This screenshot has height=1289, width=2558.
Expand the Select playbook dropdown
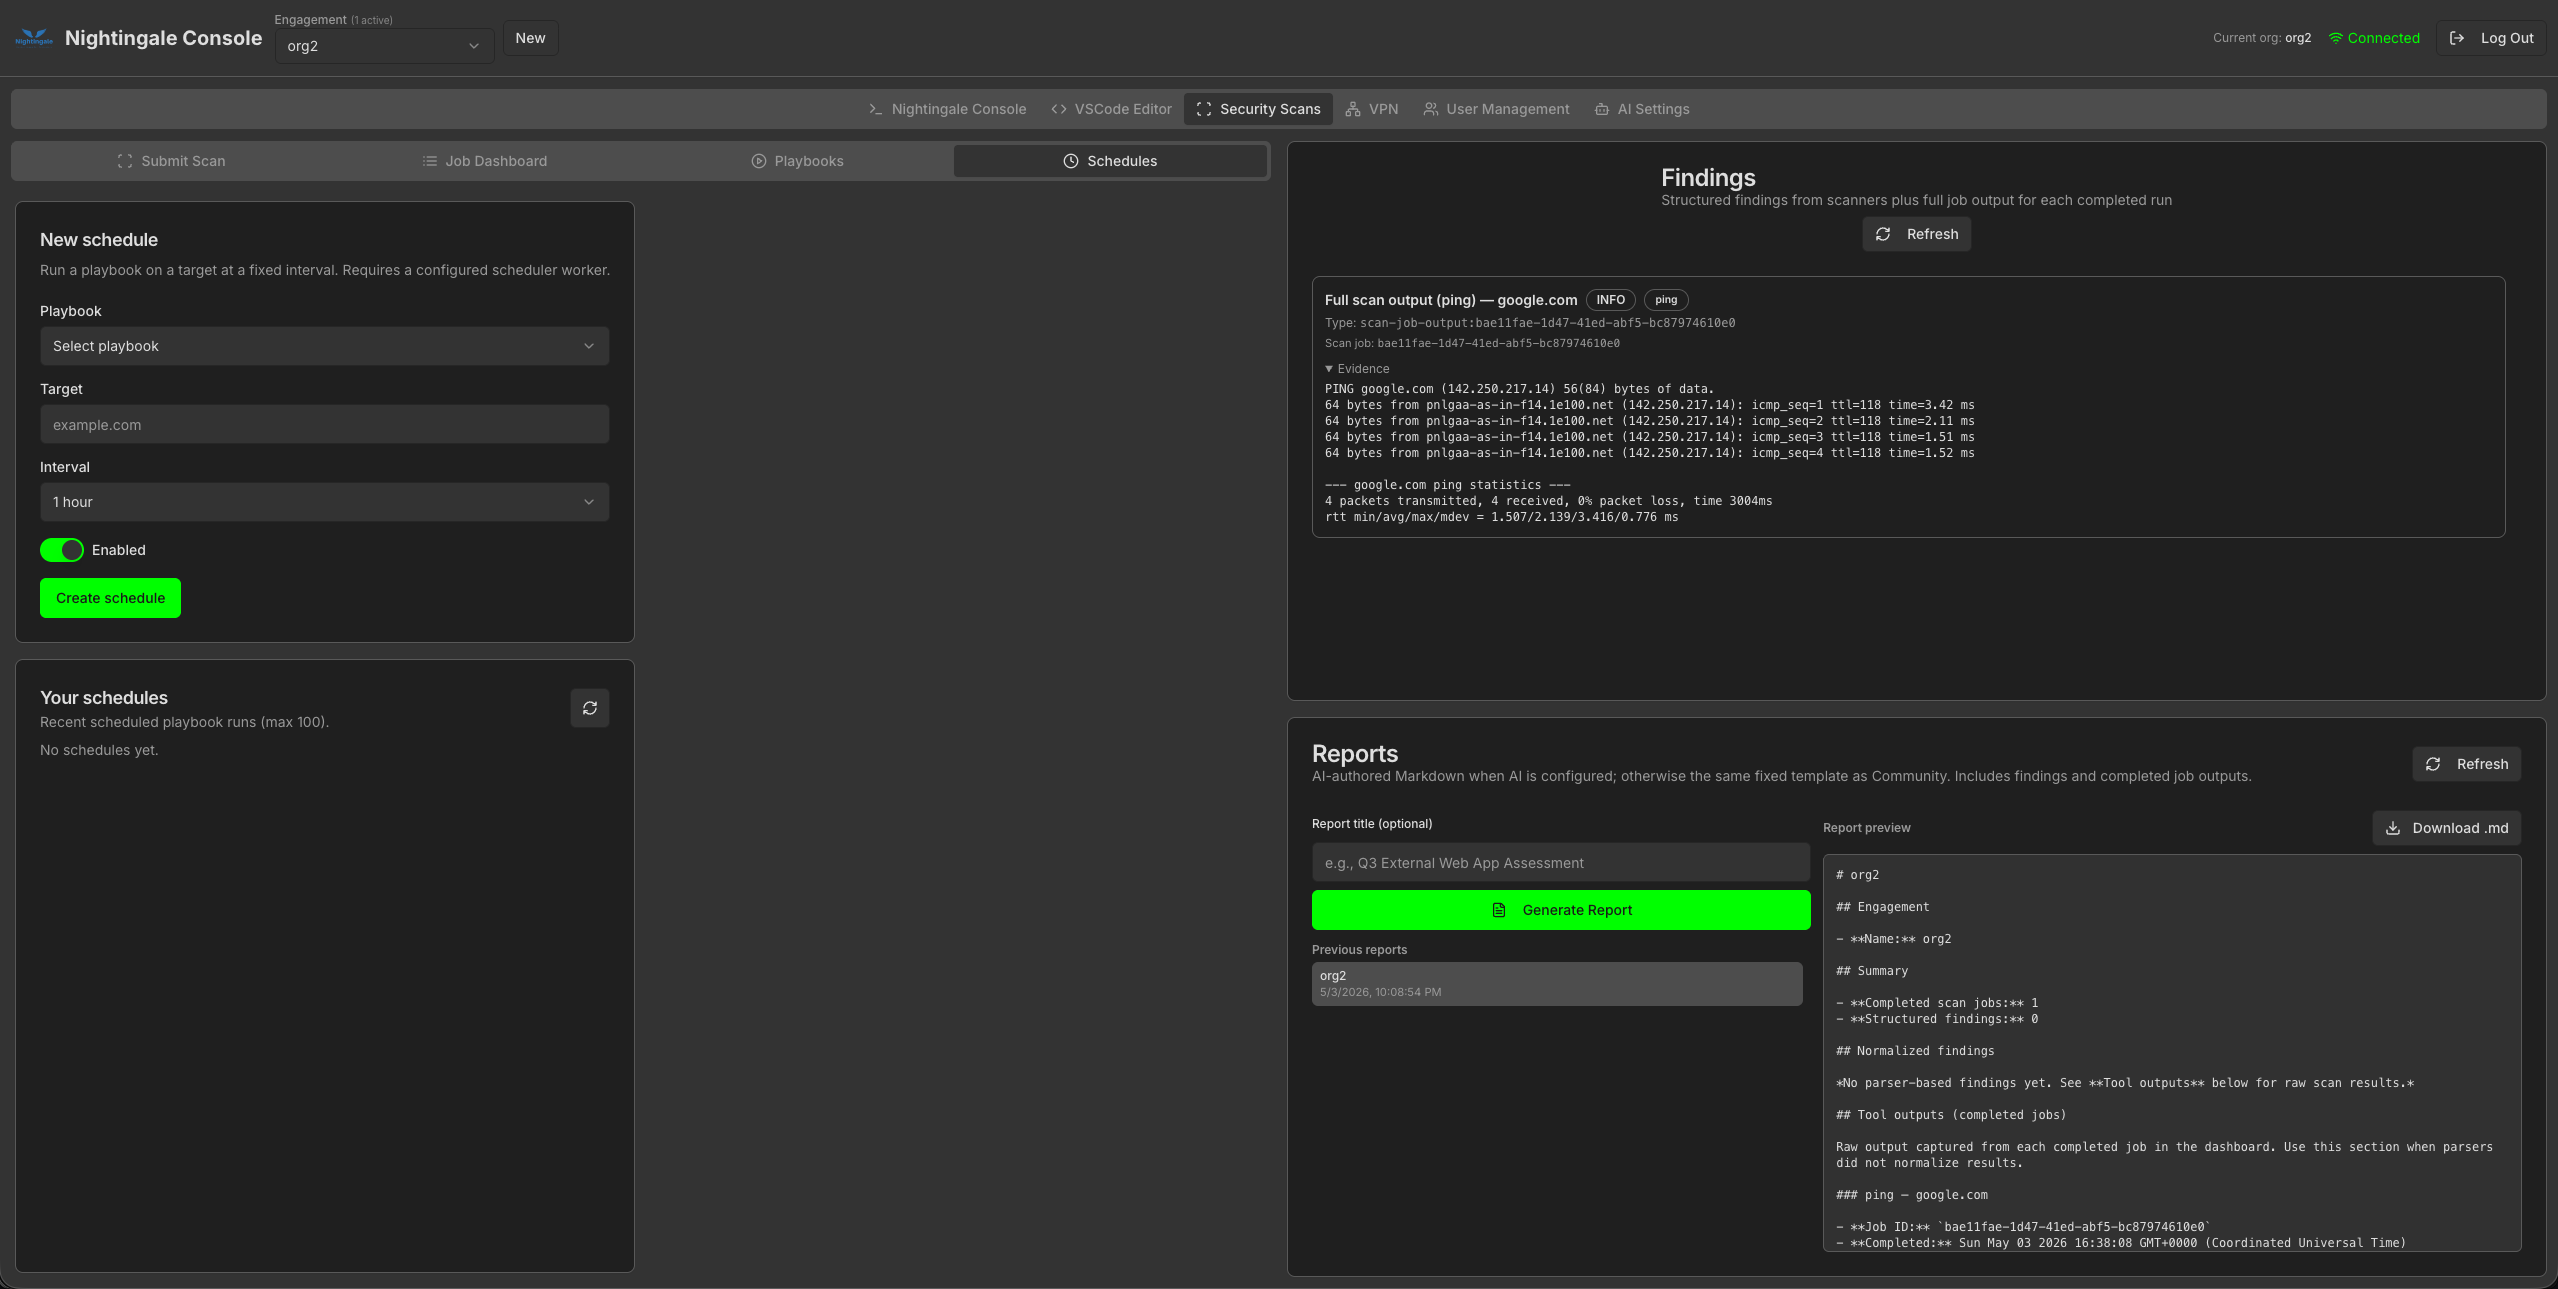[x=324, y=346]
